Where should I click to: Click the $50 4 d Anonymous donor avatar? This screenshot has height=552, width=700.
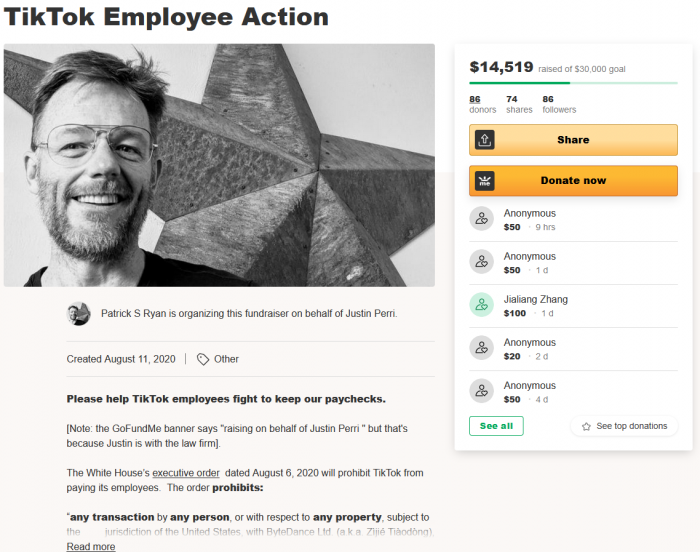click(x=482, y=391)
